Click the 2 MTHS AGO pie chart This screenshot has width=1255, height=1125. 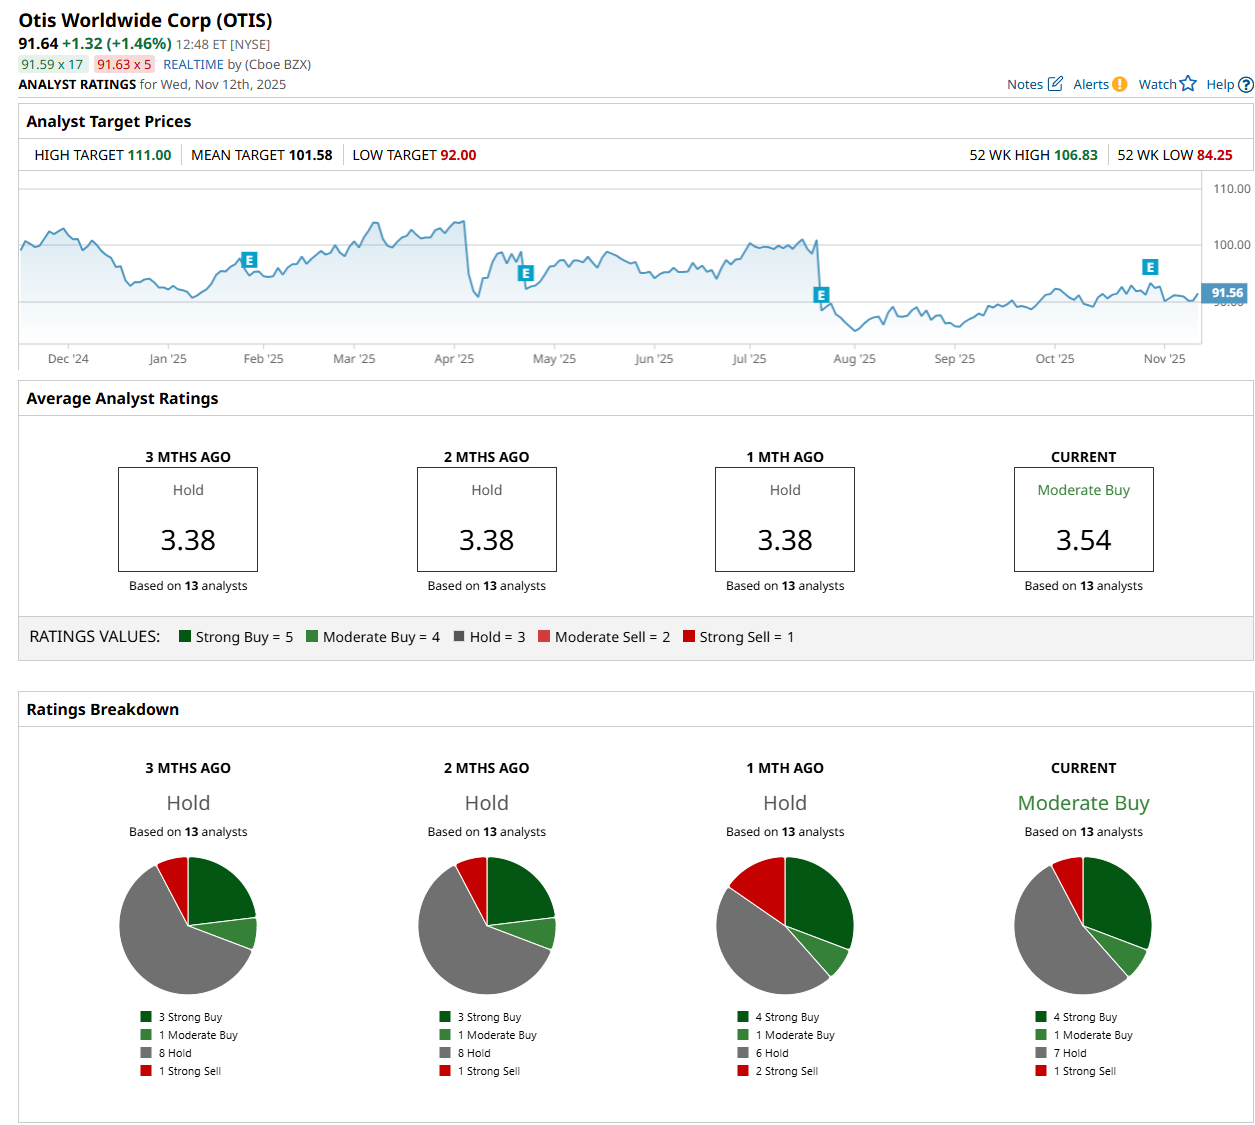point(487,925)
